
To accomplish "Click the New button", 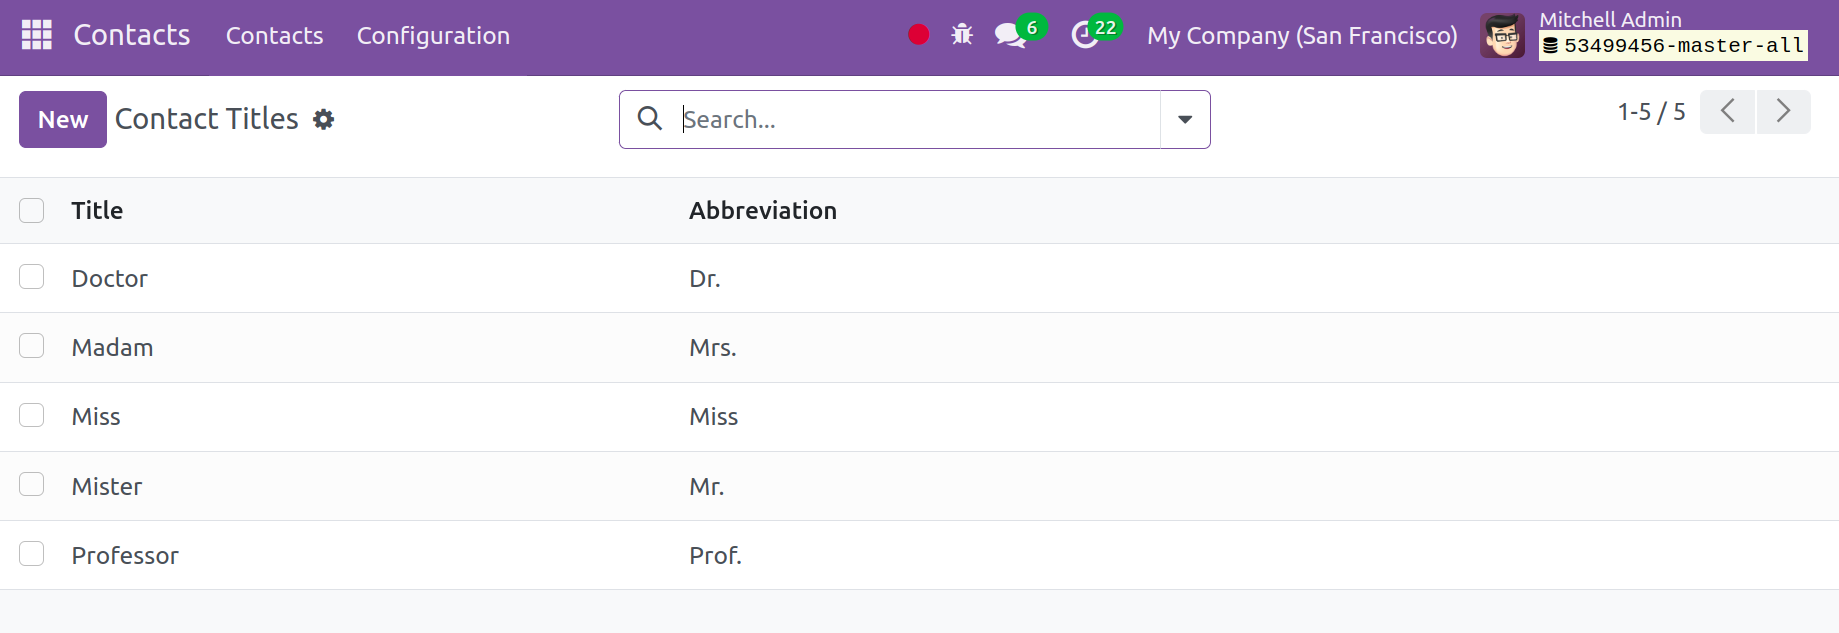I will click(x=63, y=119).
